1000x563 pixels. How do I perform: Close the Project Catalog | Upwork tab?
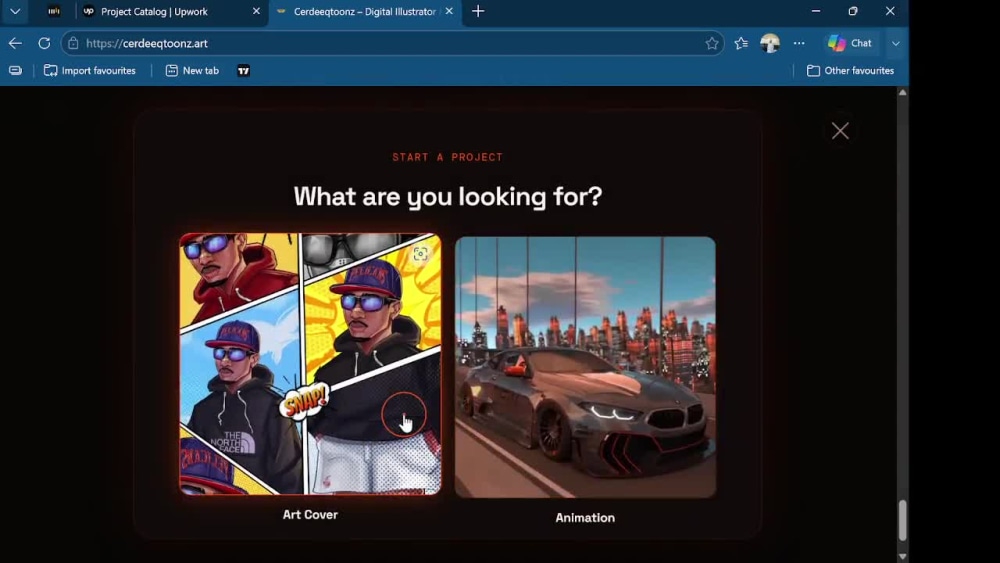pos(256,11)
